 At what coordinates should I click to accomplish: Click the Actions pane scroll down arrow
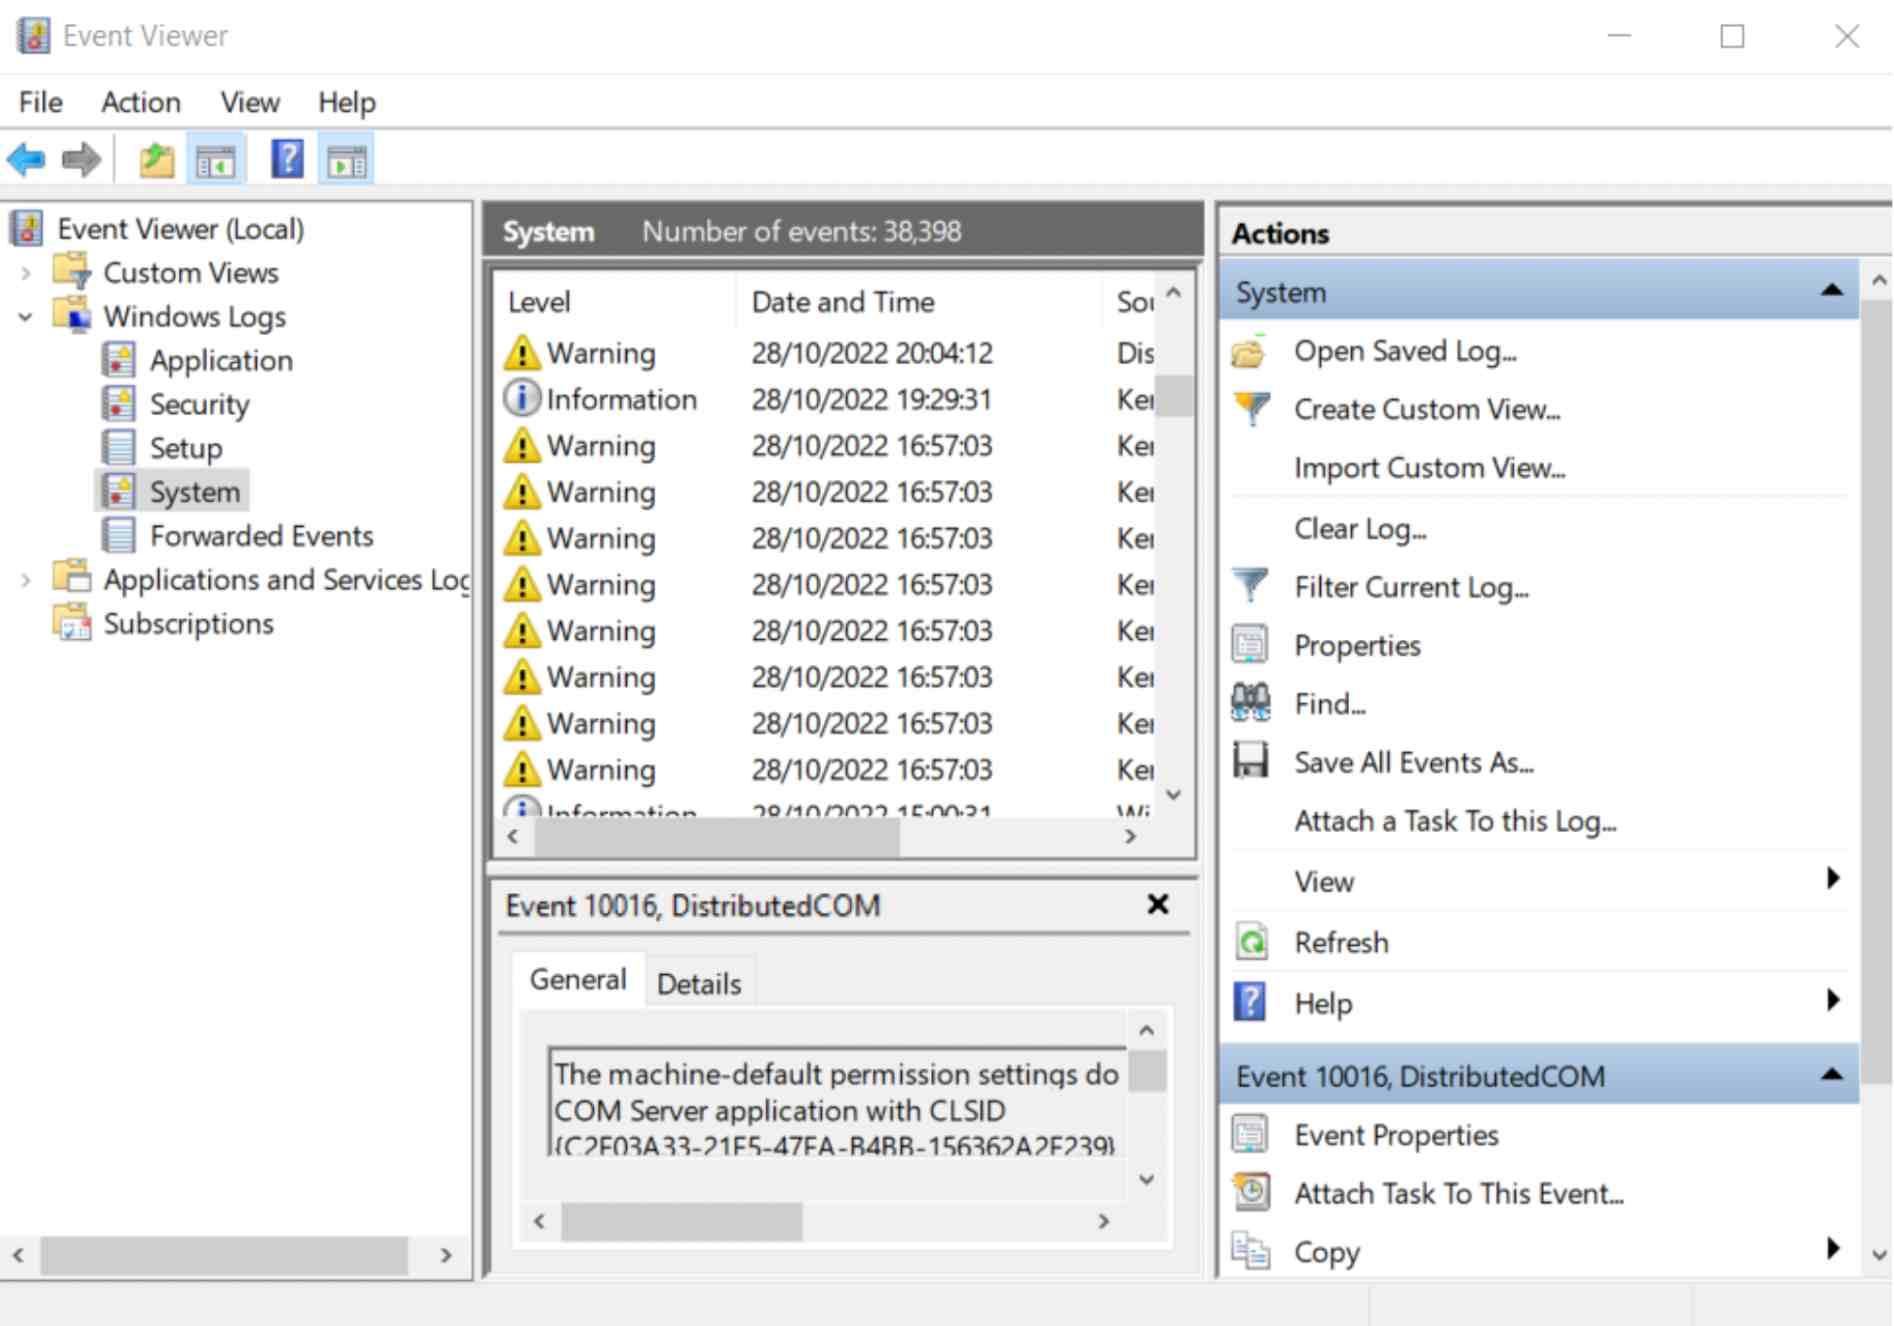pyautogui.click(x=1878, y=1255)
